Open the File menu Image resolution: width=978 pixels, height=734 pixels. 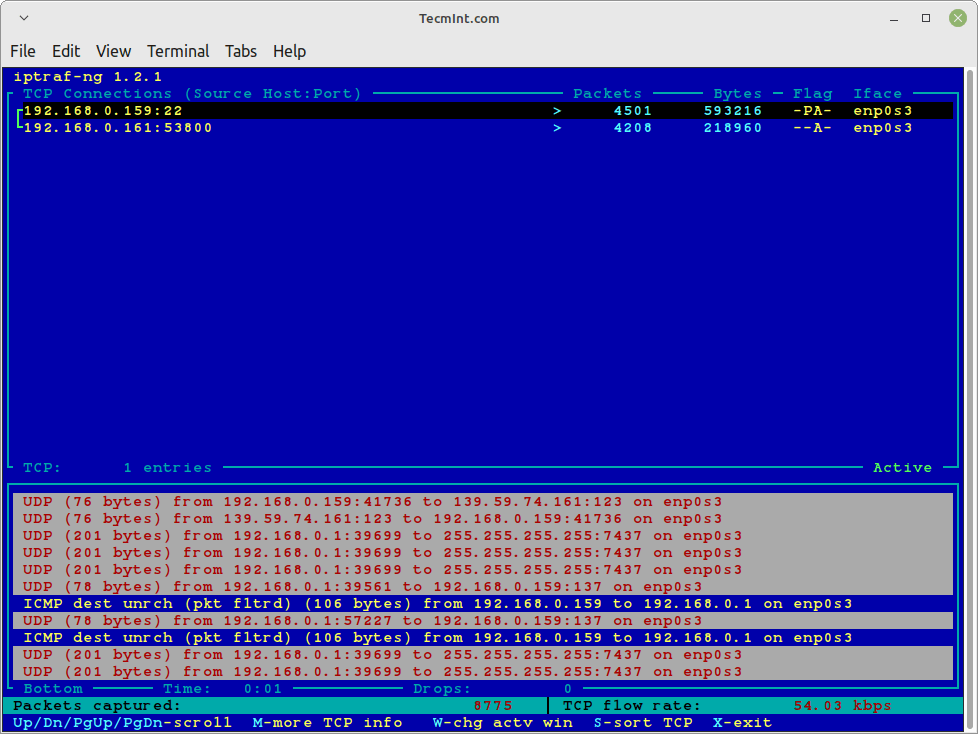[23, 51]
